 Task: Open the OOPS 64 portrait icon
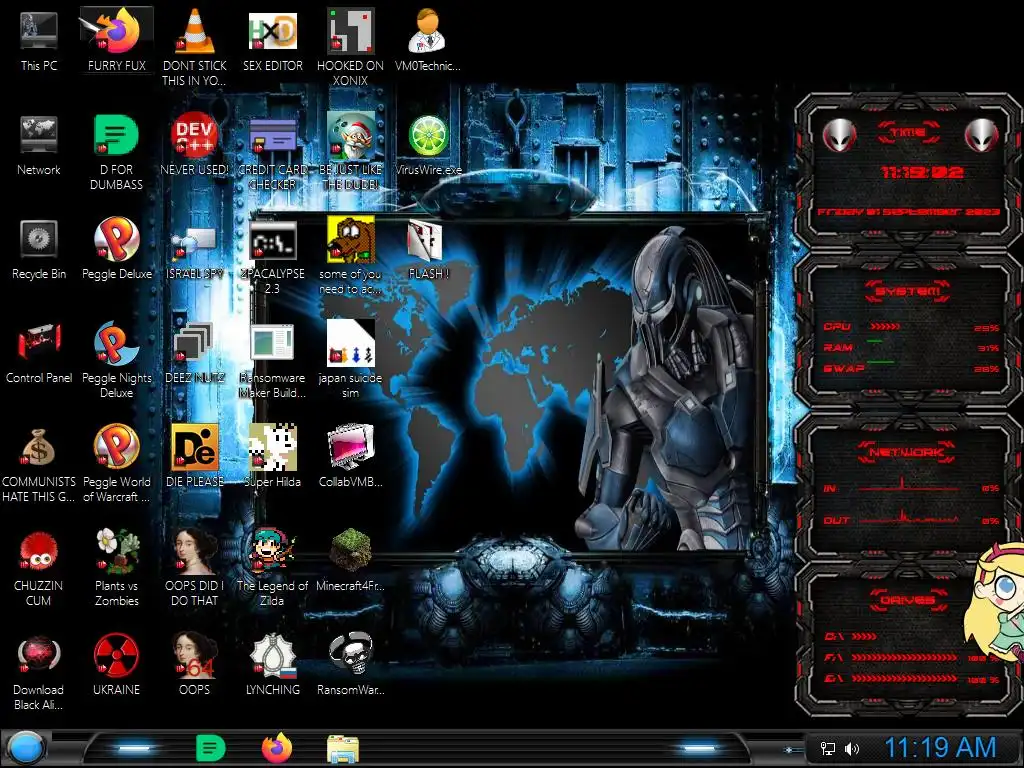coord(195,654)
